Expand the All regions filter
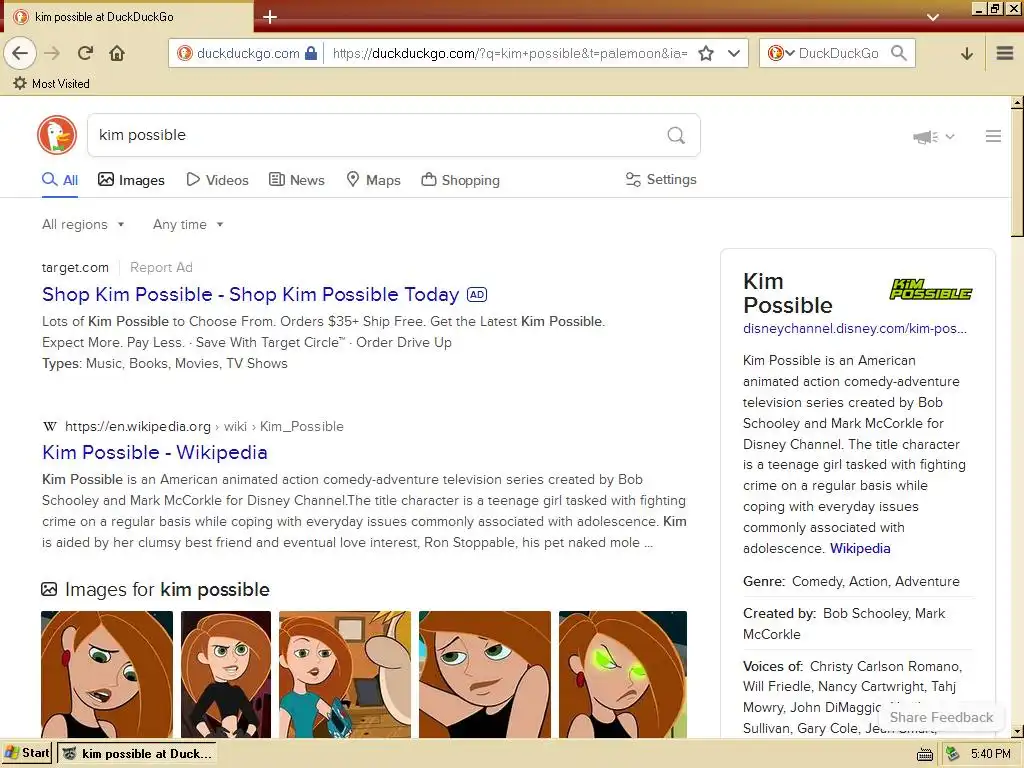This screenshot has height=768, width=1024. point(83,224)
